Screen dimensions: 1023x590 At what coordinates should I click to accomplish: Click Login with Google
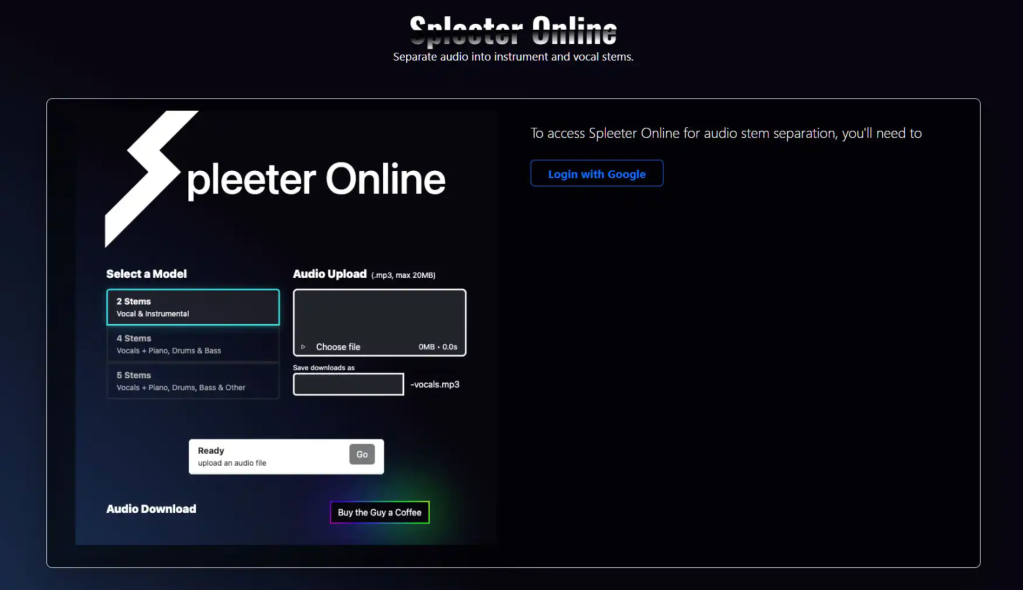coord(597,173)
